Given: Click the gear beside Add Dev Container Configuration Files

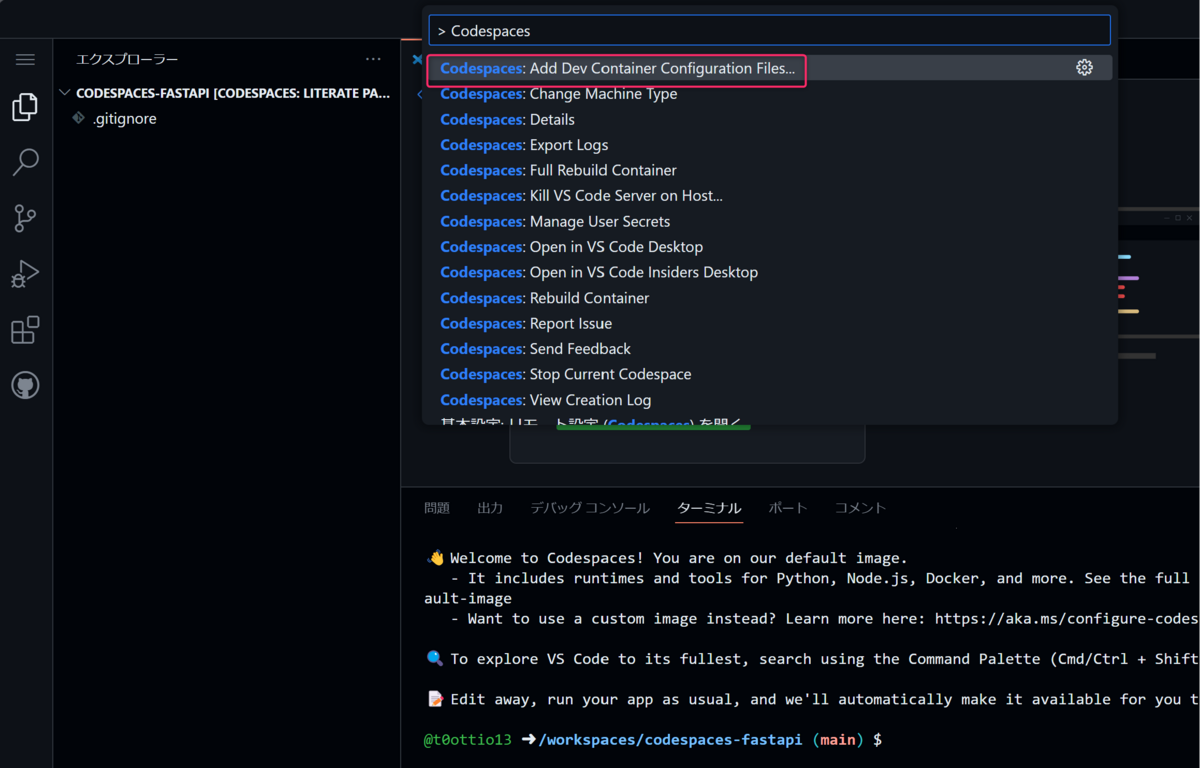Looking at the screenshot, I should [x=1085, y=67].
